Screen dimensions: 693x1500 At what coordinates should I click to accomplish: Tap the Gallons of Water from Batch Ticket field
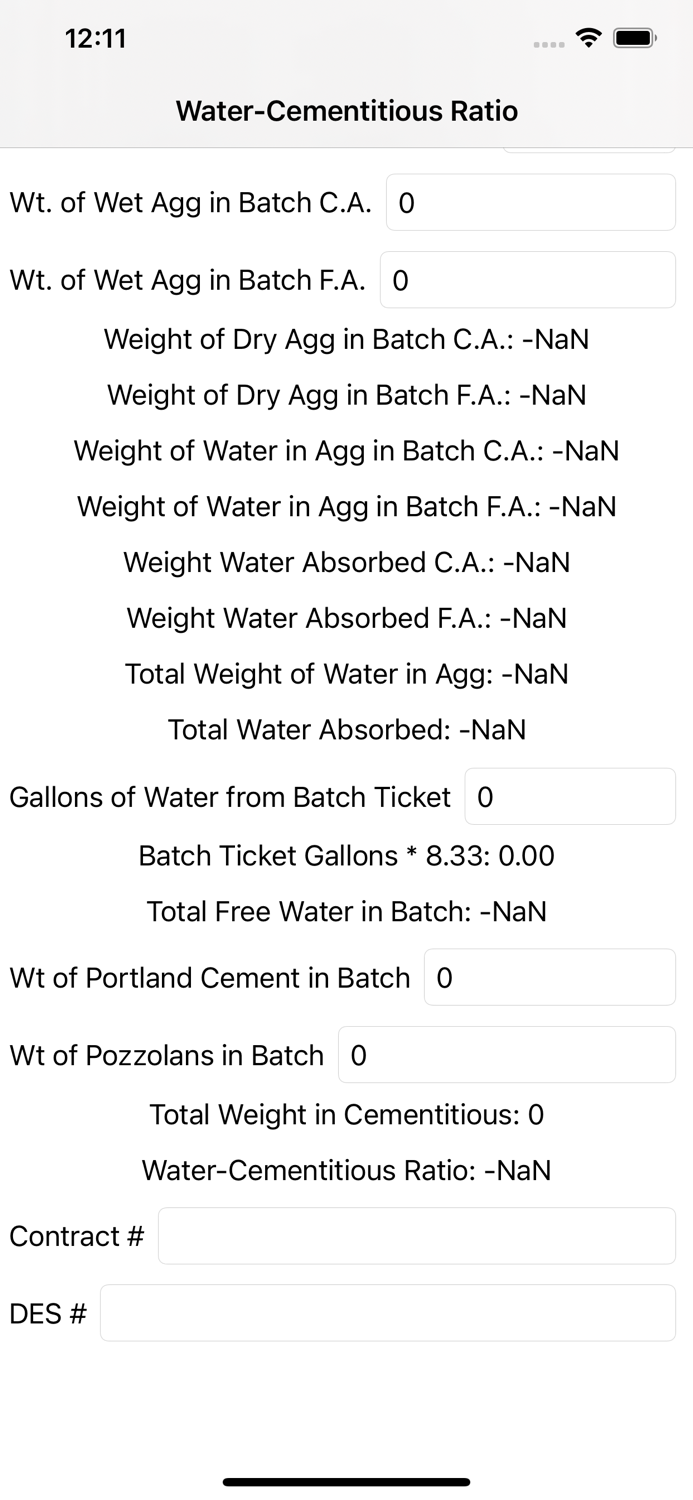(569, 796)
